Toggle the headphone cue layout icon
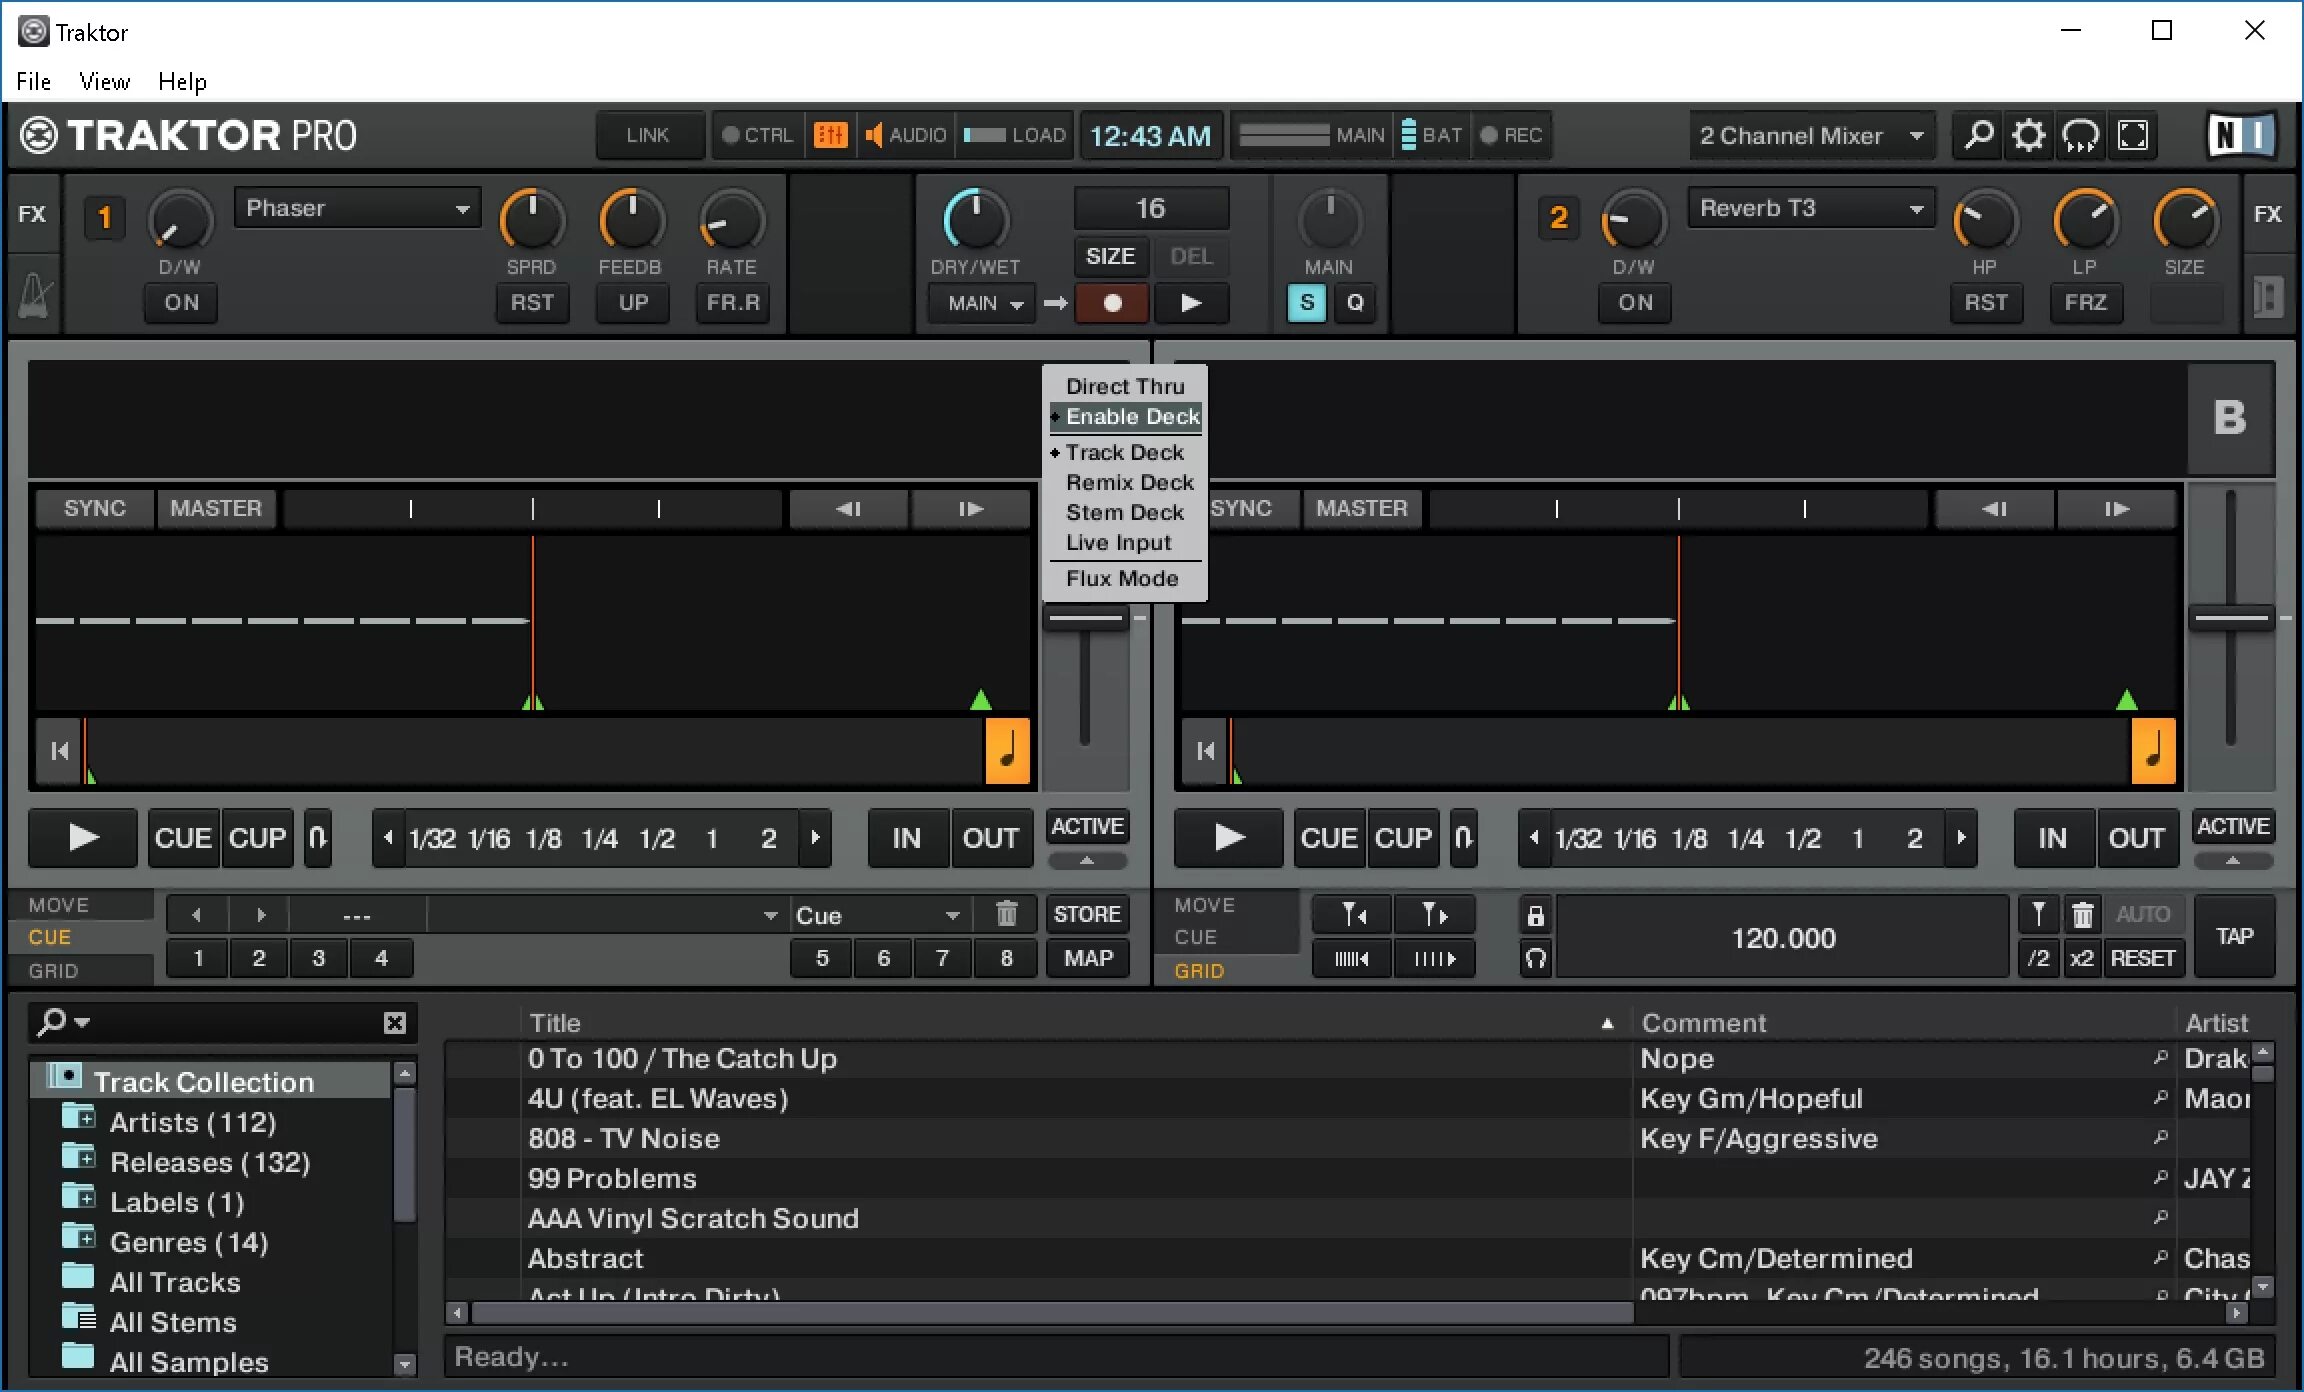 point(2081,135)
